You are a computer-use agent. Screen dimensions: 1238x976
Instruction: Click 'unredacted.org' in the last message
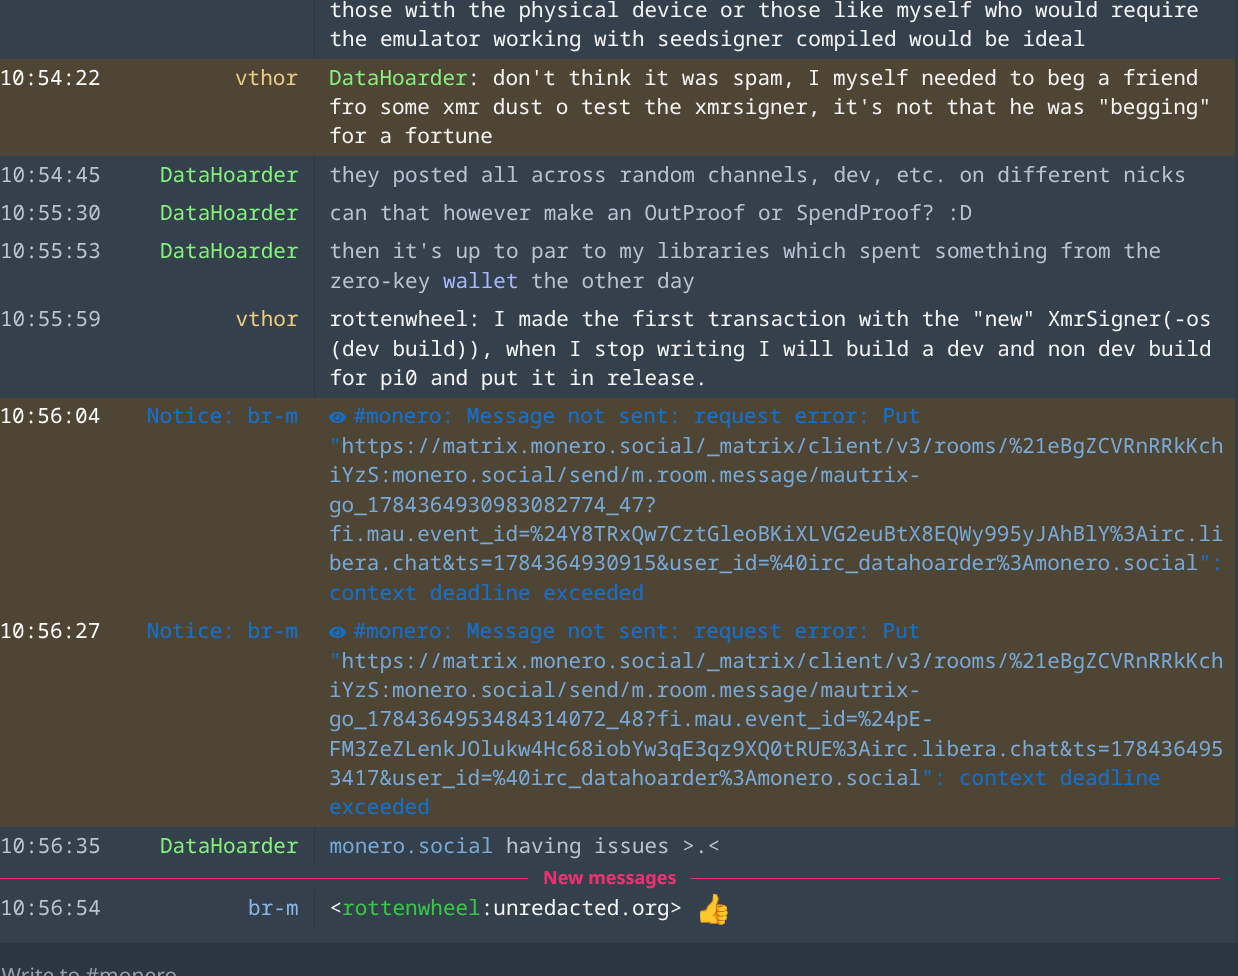[581, 908]
